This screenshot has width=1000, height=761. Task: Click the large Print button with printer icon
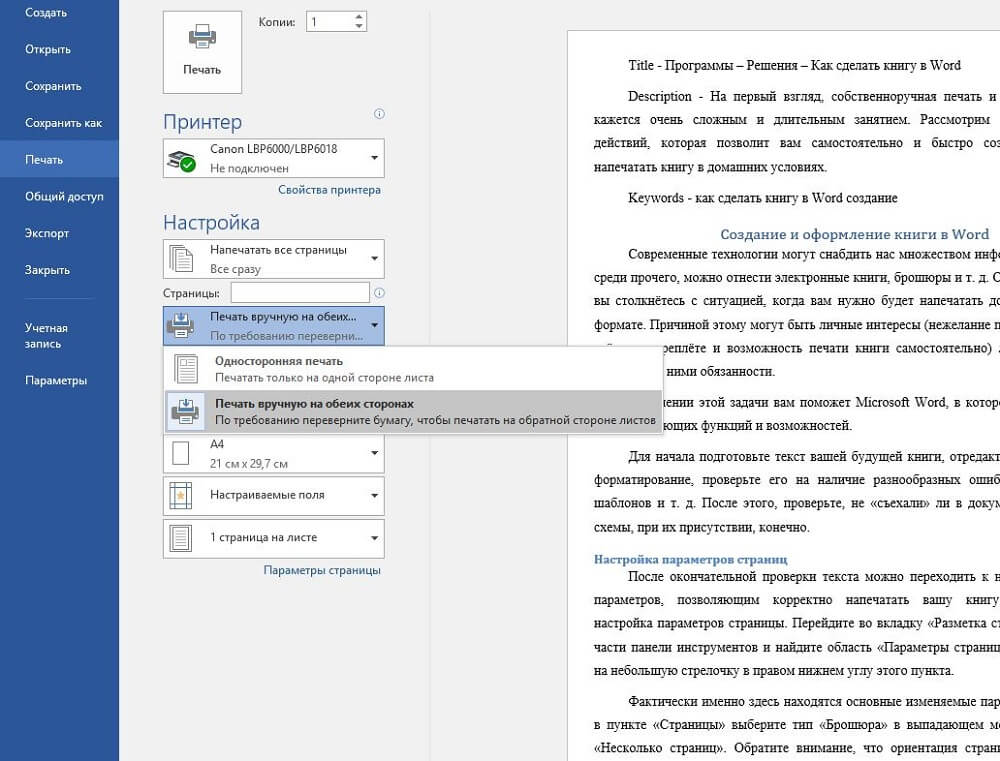tap(201, 51)
